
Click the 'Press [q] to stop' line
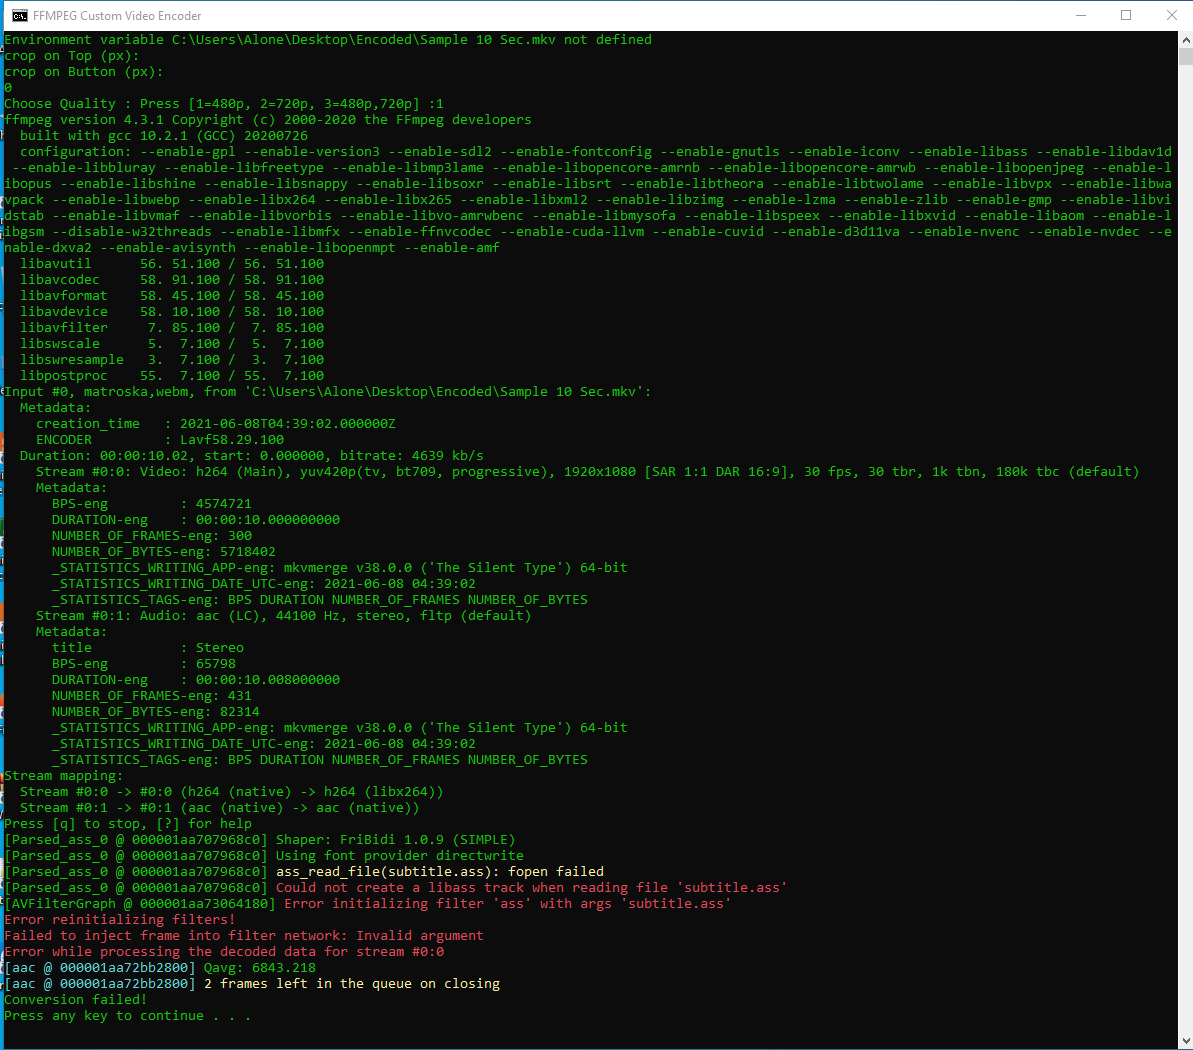pos(128,823)
